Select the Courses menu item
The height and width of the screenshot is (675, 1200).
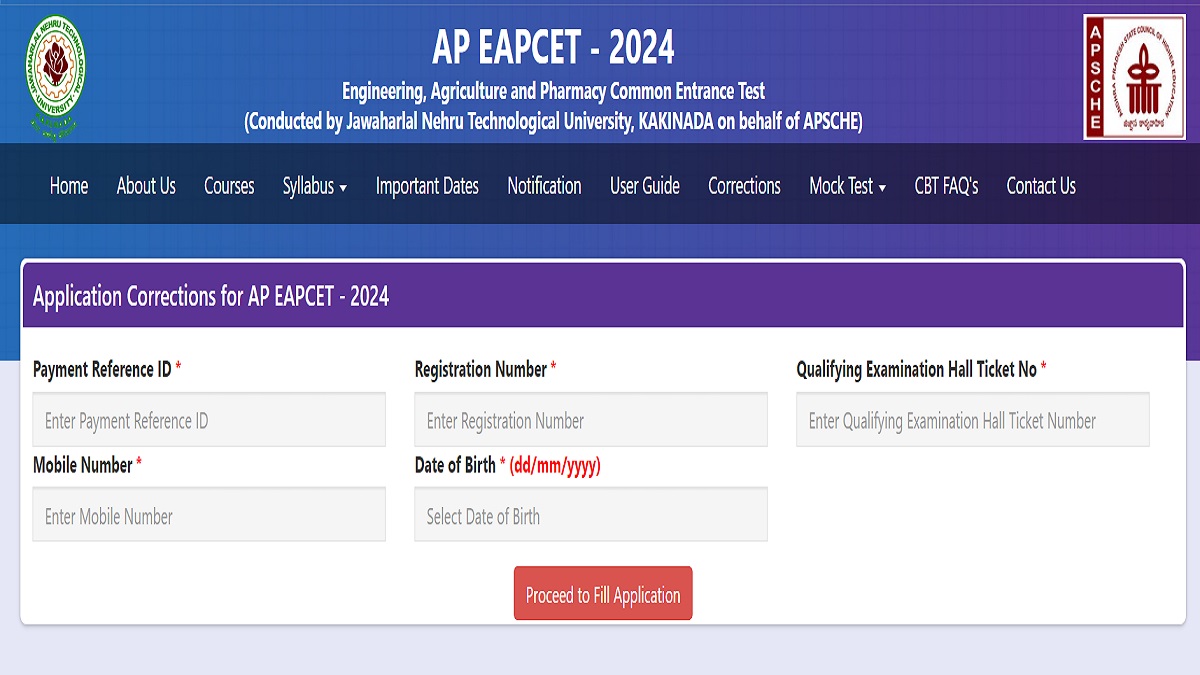coord(229,186)
